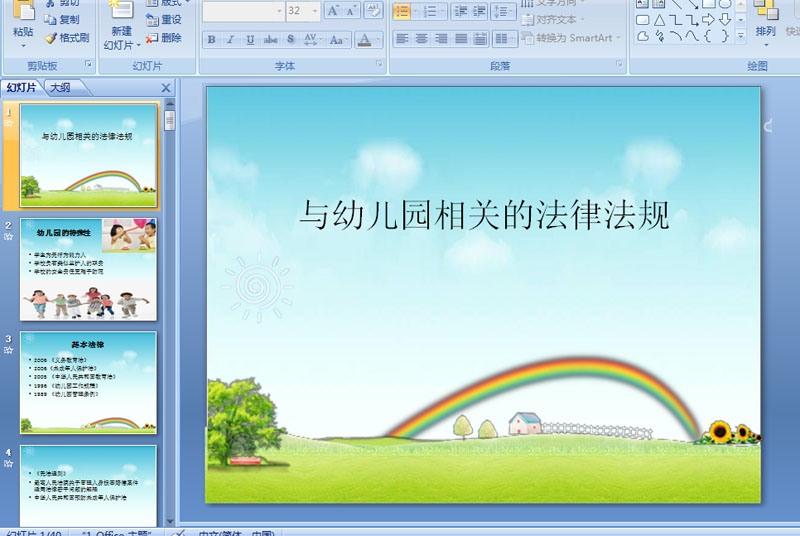
Task: Toggle Underline formatting button
Action: point(250,39)
